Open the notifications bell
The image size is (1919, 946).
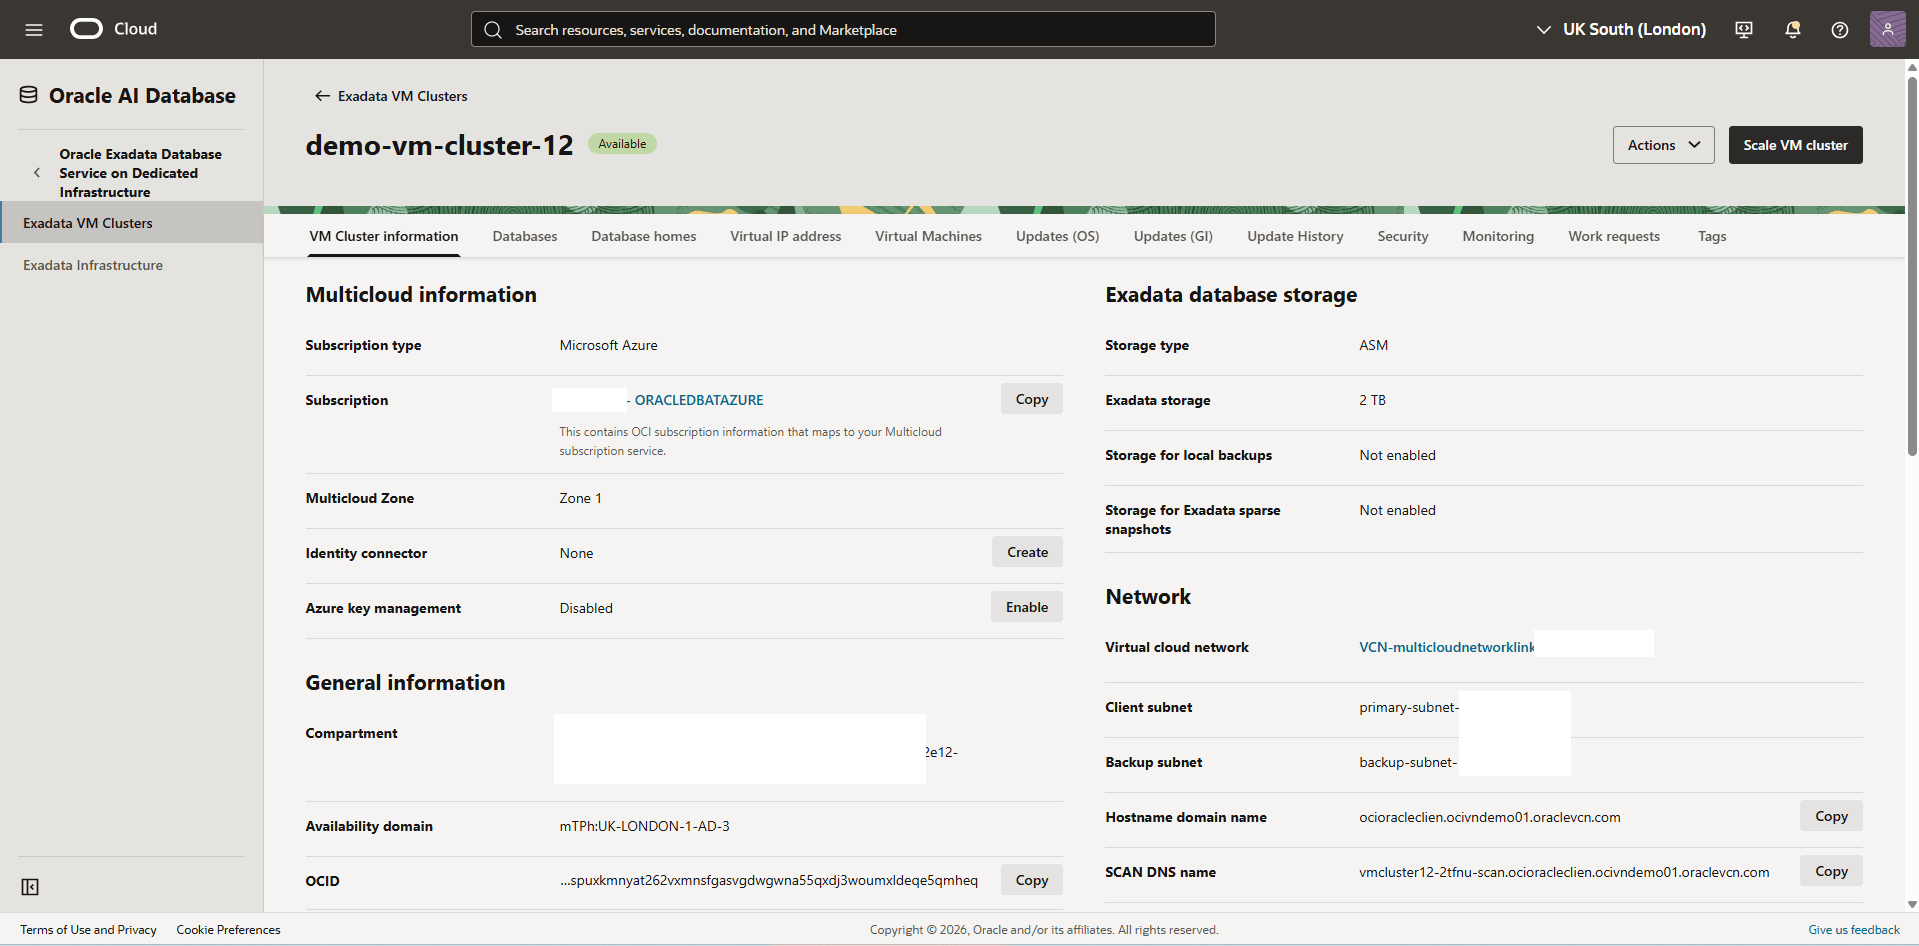tap(1791, 30)
